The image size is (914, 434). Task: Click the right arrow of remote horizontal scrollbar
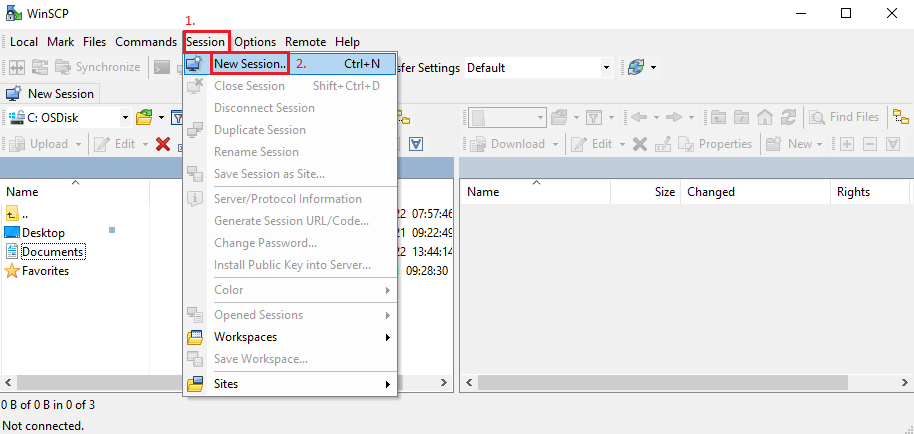904,383
